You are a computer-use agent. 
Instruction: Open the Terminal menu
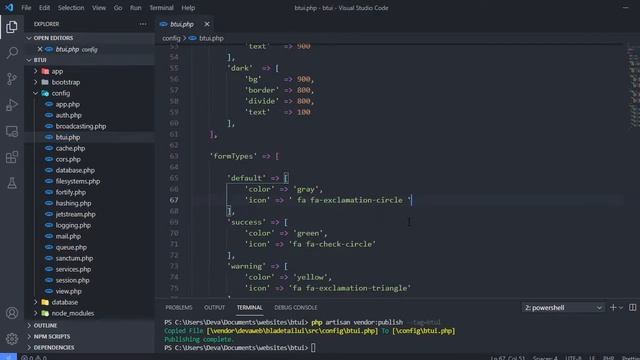tap(161, 8)
